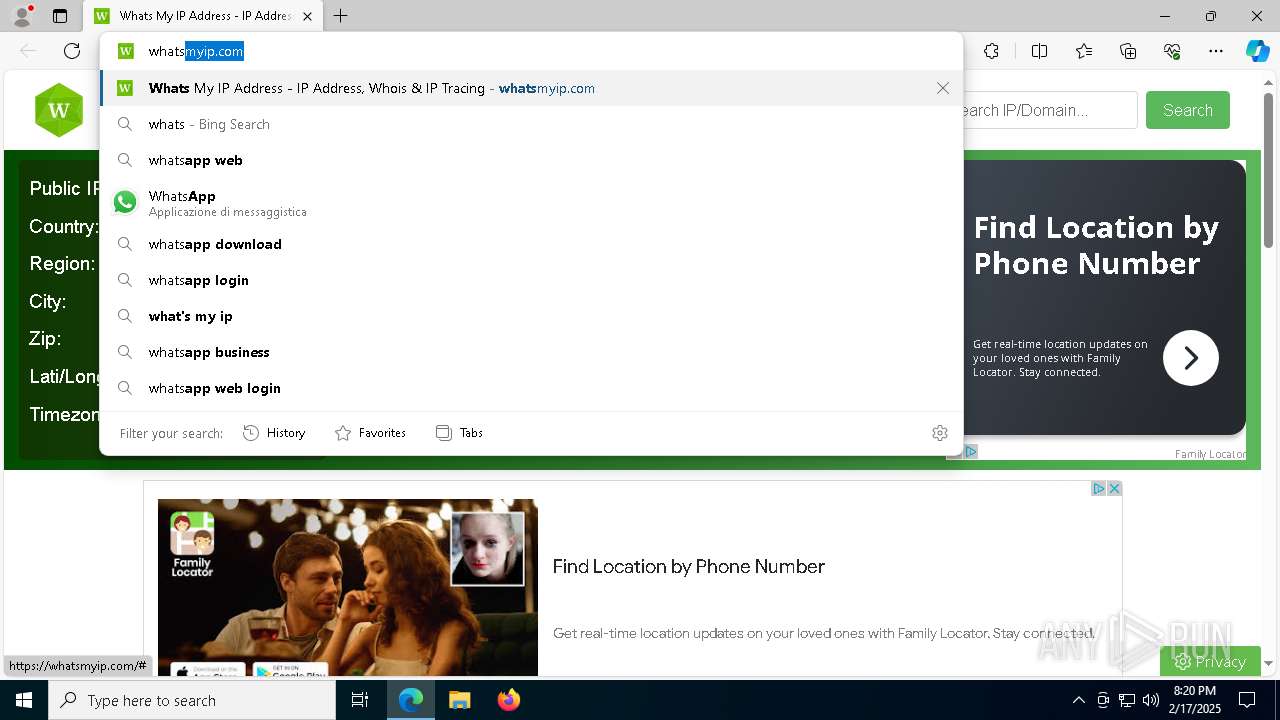Select 'whats - Bing Search' suggestion
The width and height of the screenshot is (1280, 720).
click(531, 124)
